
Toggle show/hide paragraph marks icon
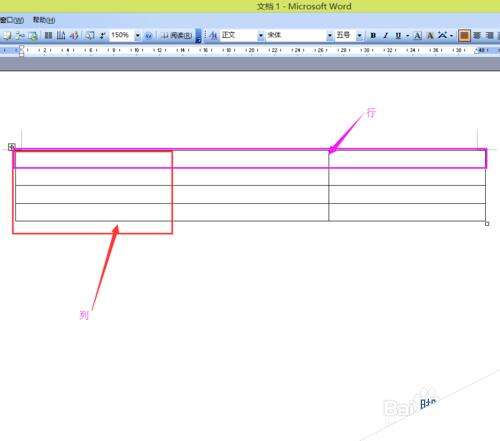click(x=103, y=35)
